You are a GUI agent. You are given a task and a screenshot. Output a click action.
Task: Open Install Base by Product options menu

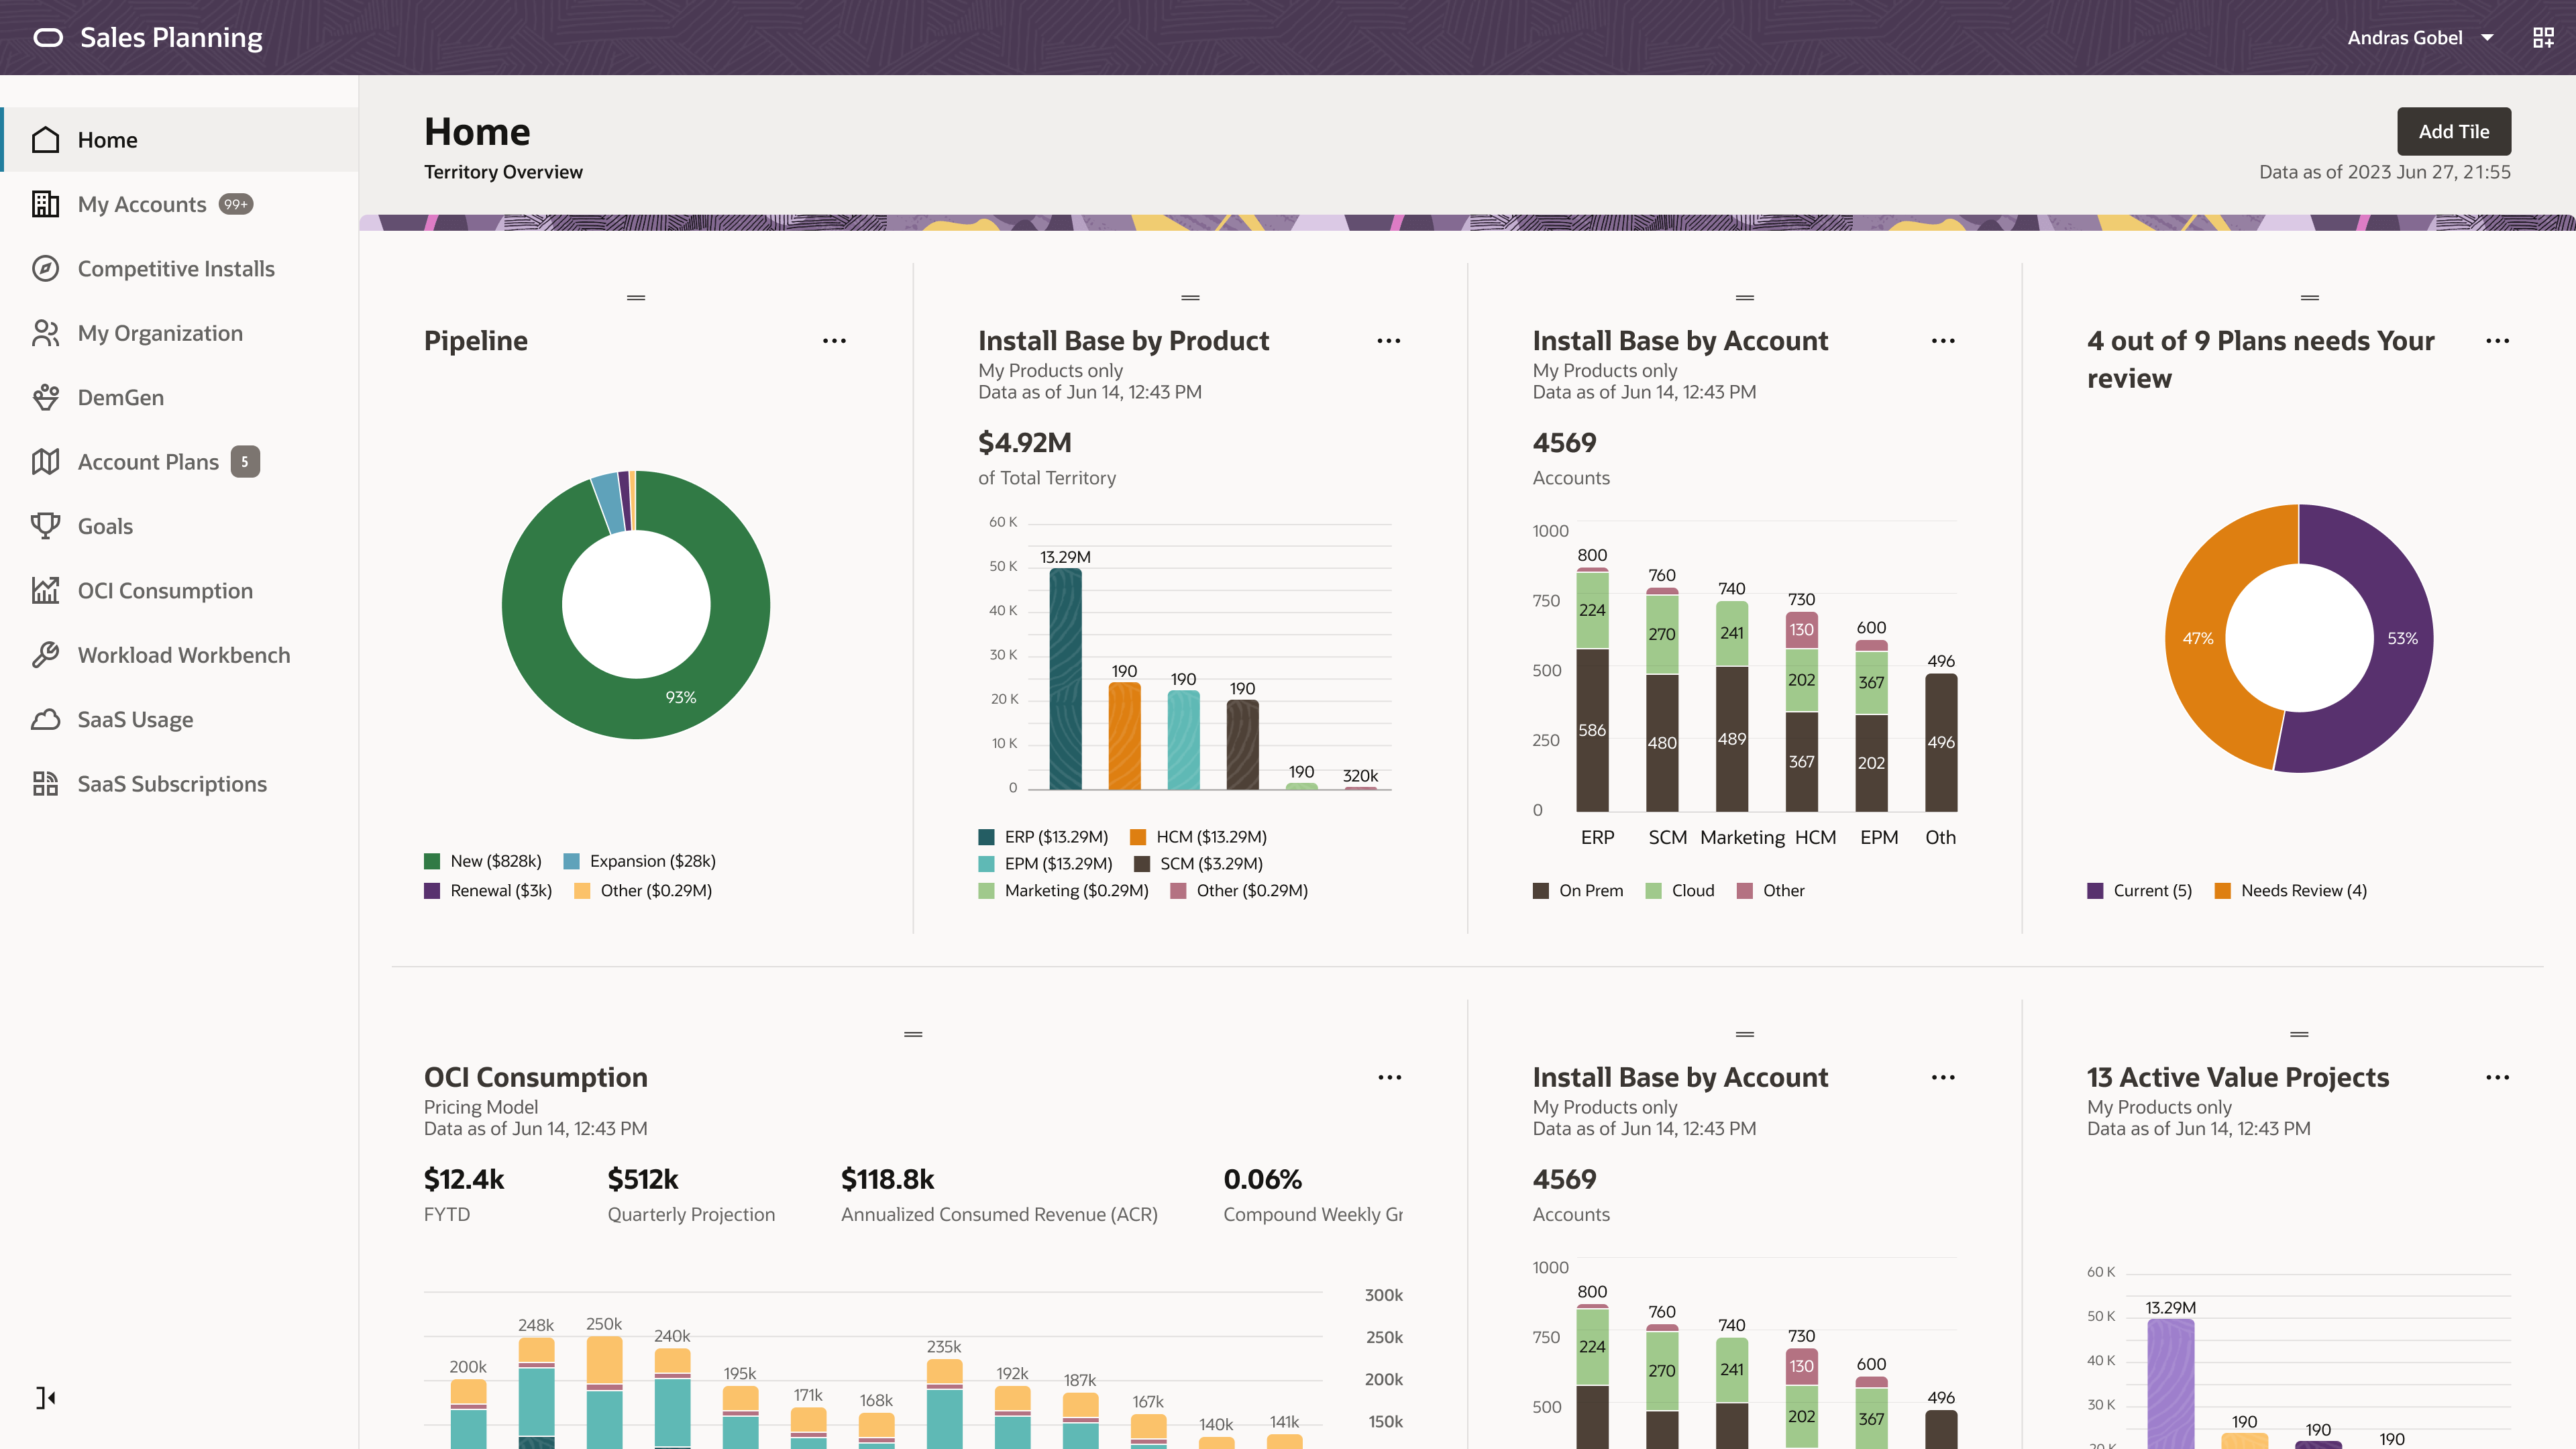(1388, 341)
